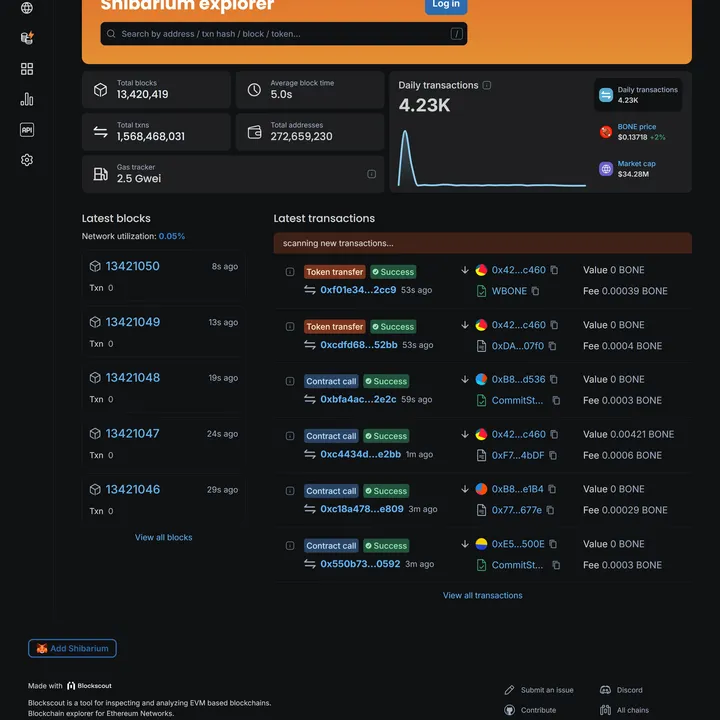Click info icon beside Daily transactions title
This screenshot has width=720, height=720.
(x=487, y=86)
